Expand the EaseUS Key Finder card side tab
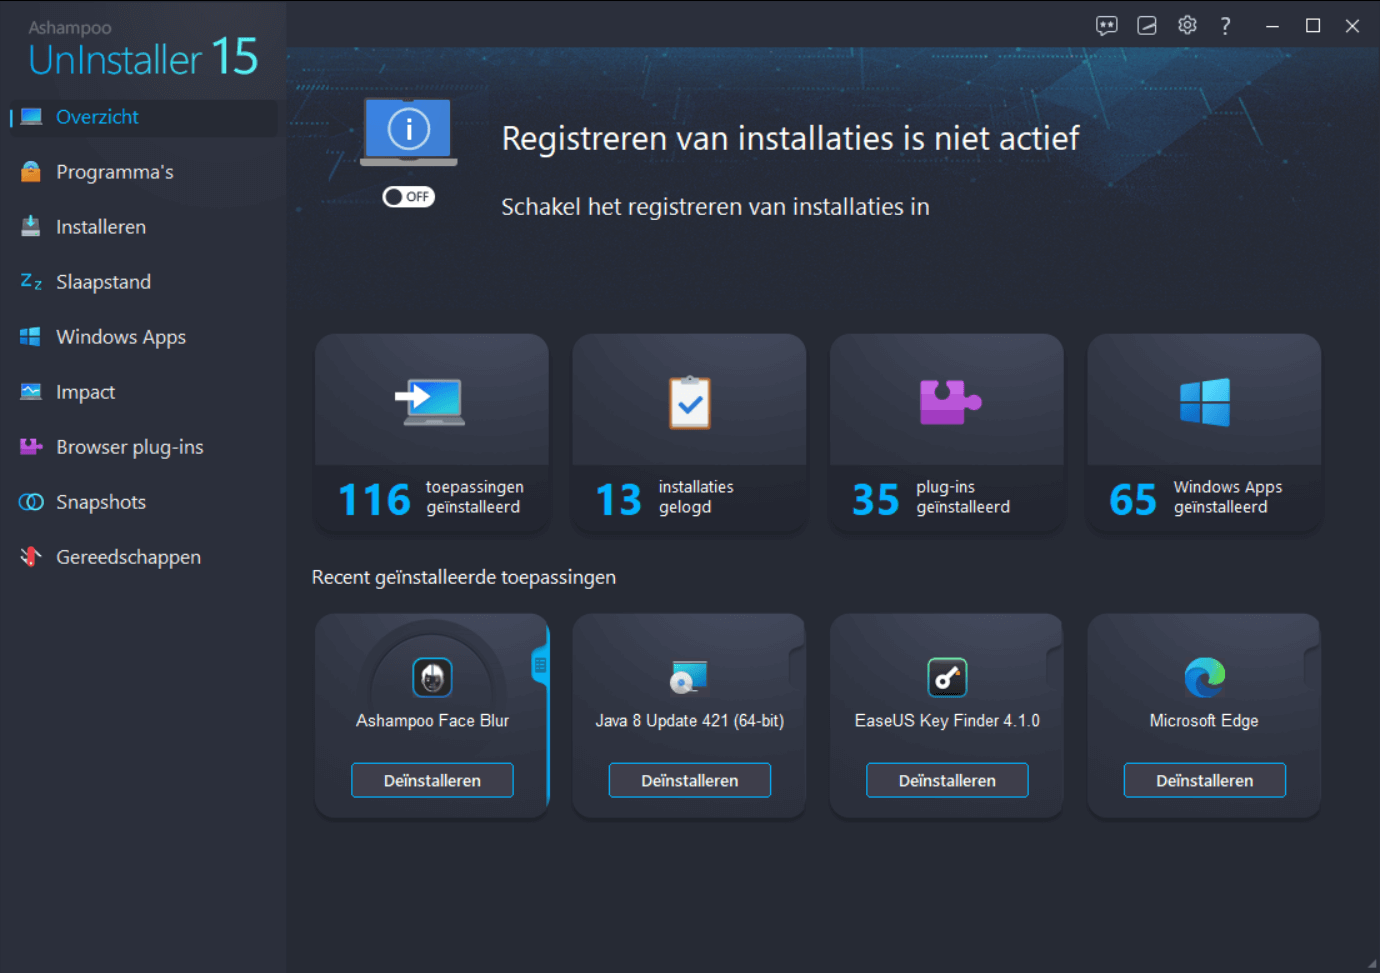This screenshot has width=1380, height=973. (1055, 665)
